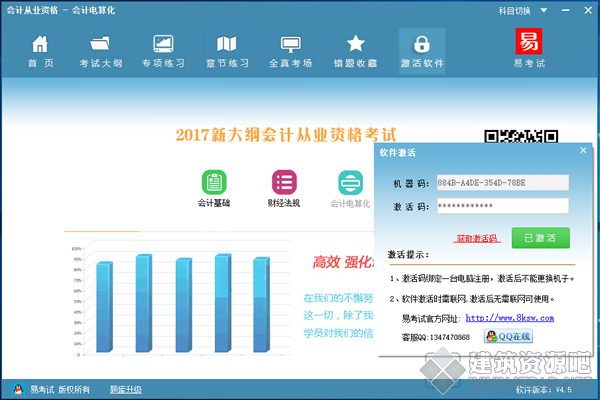This screenshot has height=400, width=600.
Task: Click the 激活提示 label
Action: tap(408, 255)
